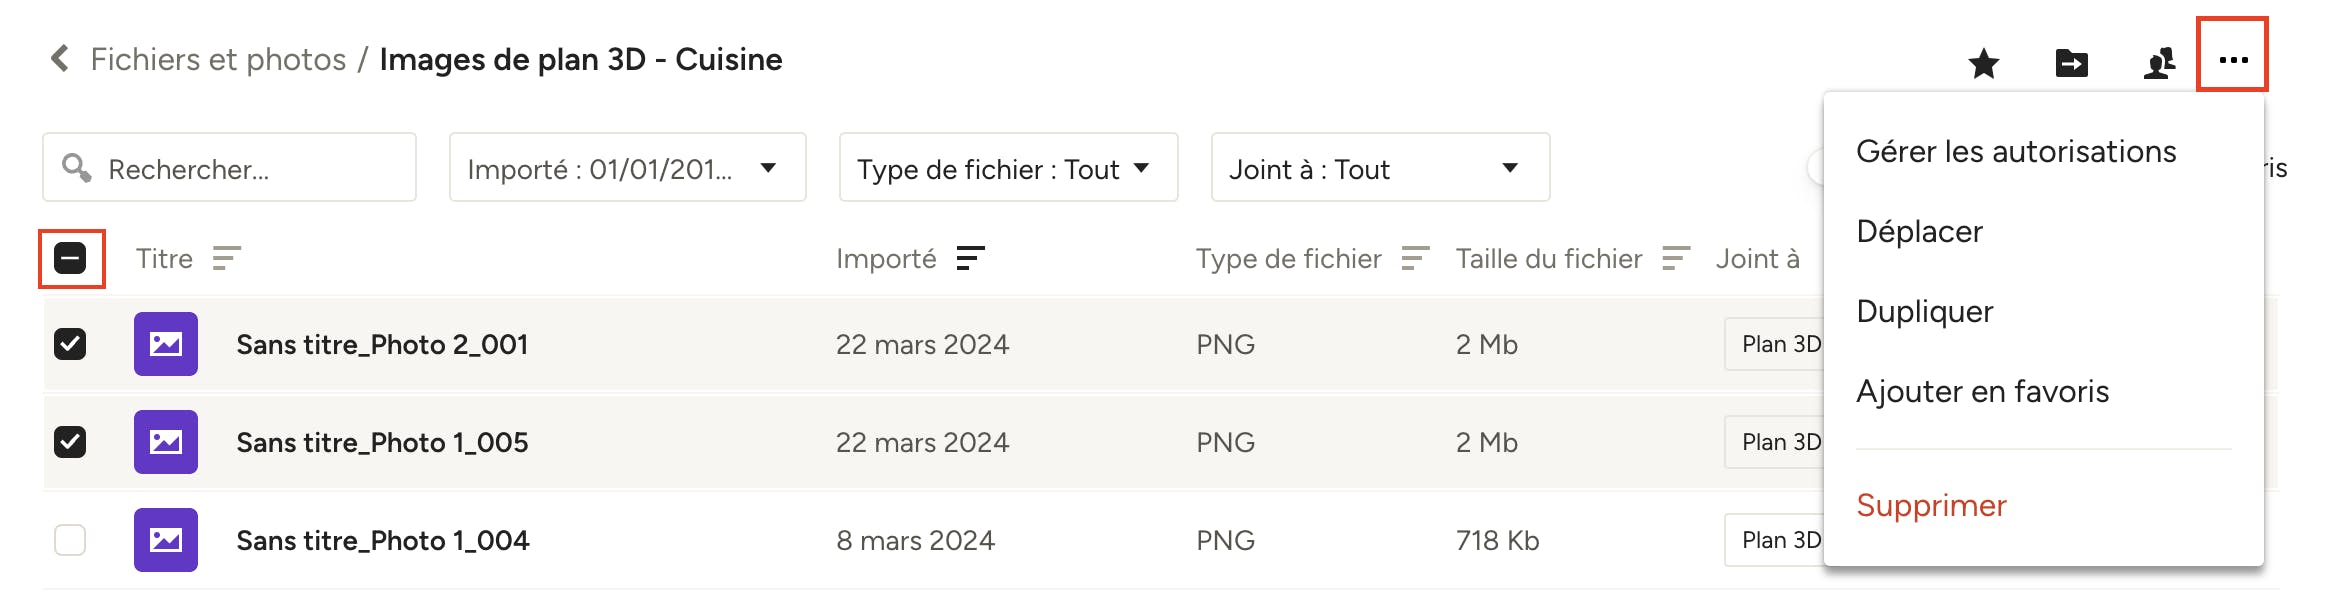Viewport: 2330px width, 594px height.
Task: Sort by Titre column sort icon
Action: point(226,259)
